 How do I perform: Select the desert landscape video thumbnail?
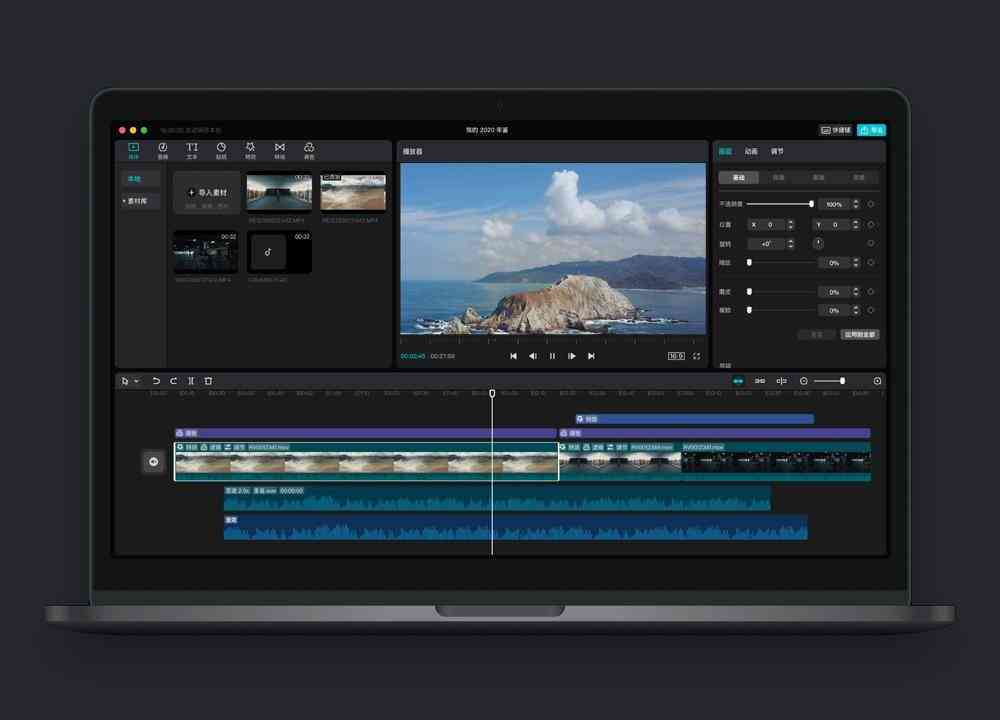353,191
